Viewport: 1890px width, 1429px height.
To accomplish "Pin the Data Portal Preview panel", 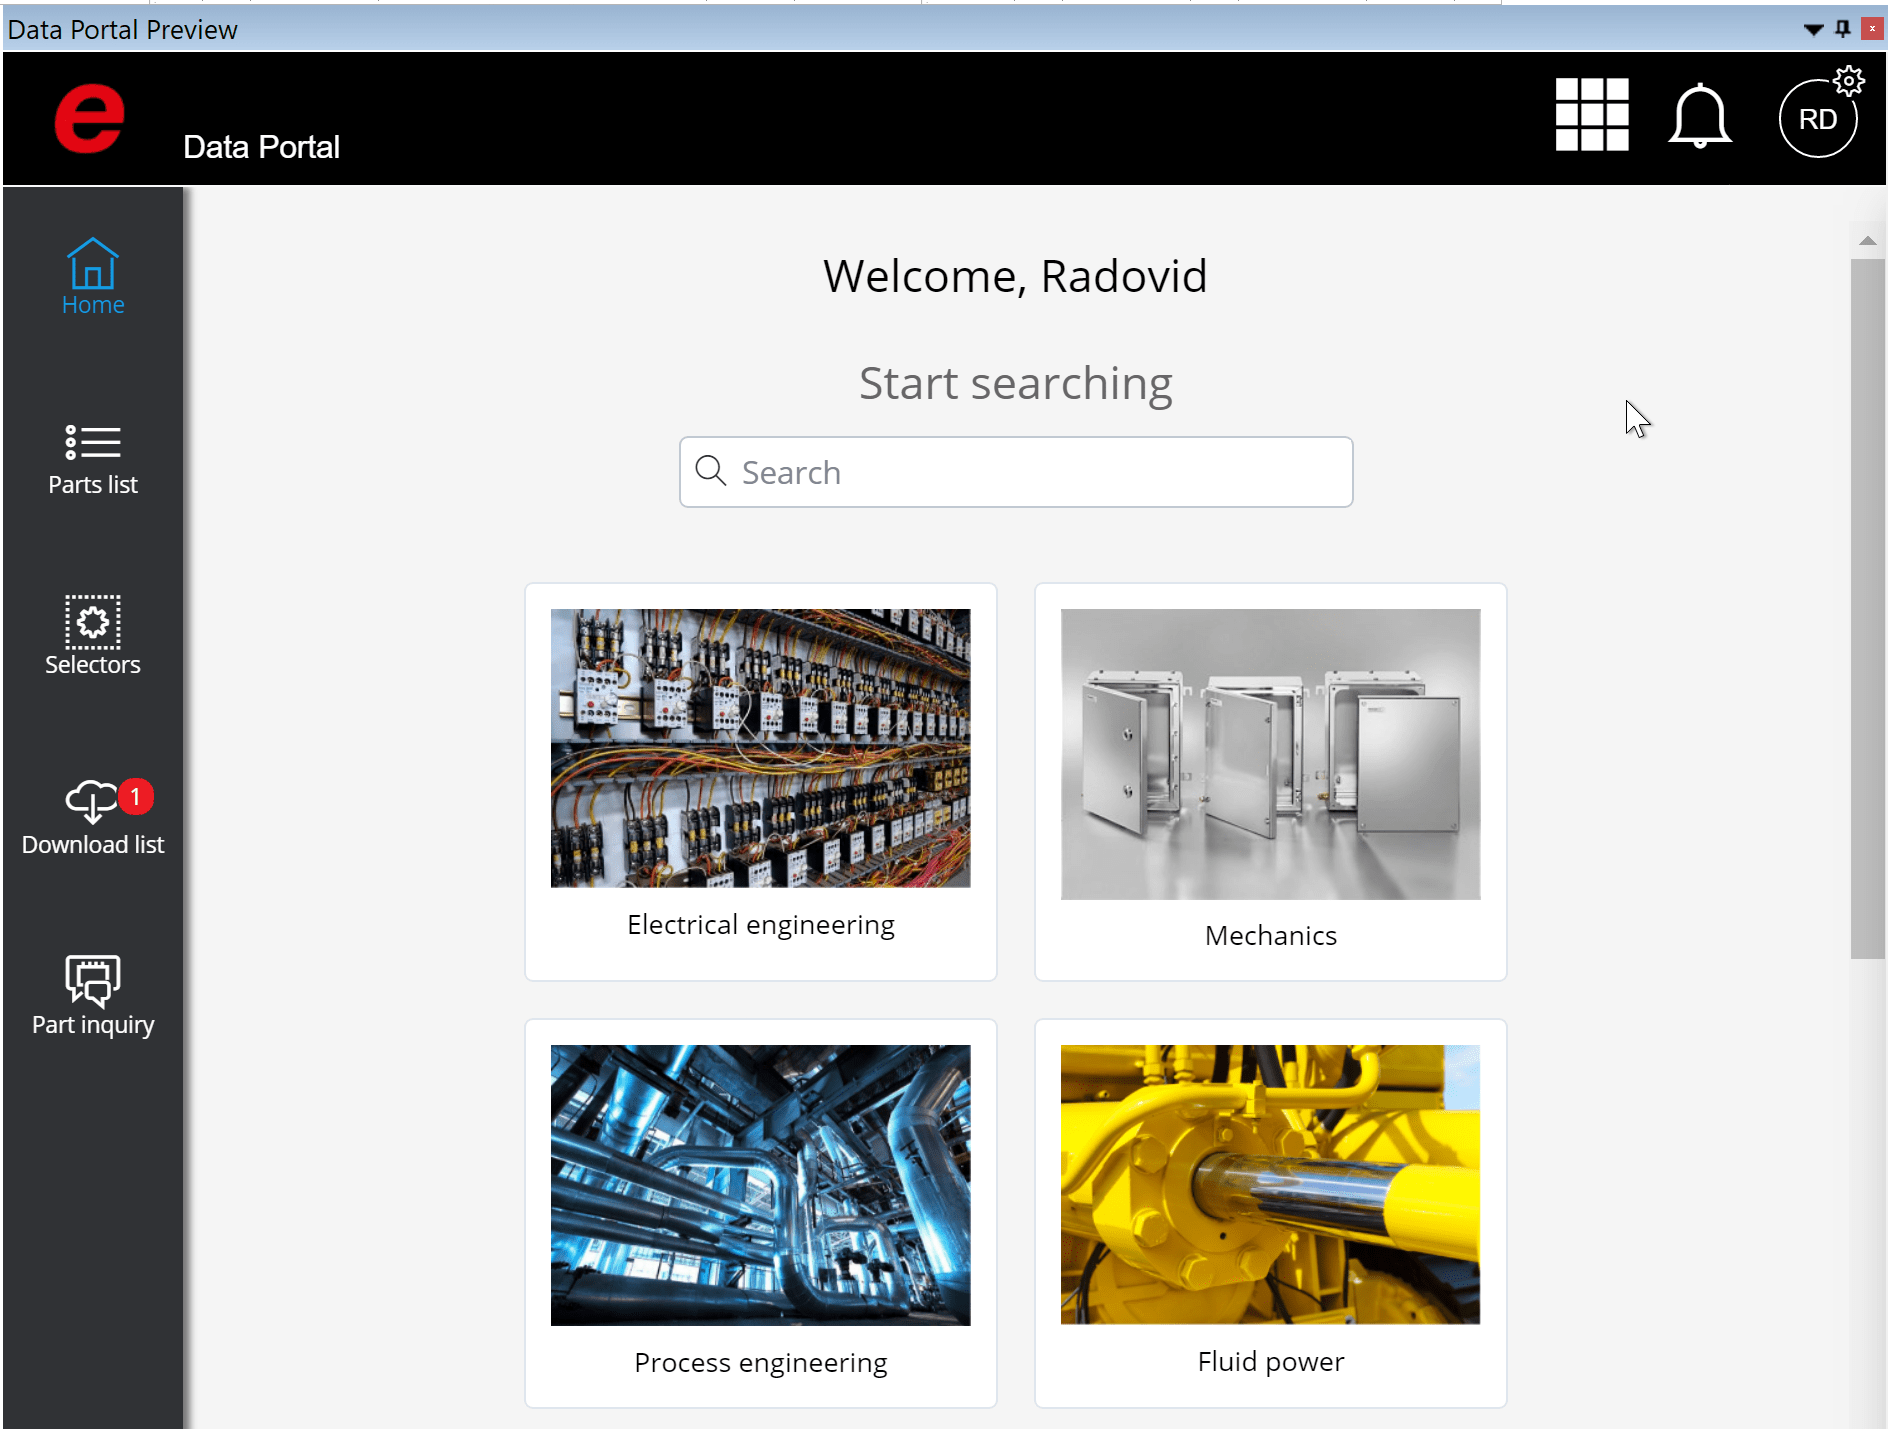I will 1841,29.
